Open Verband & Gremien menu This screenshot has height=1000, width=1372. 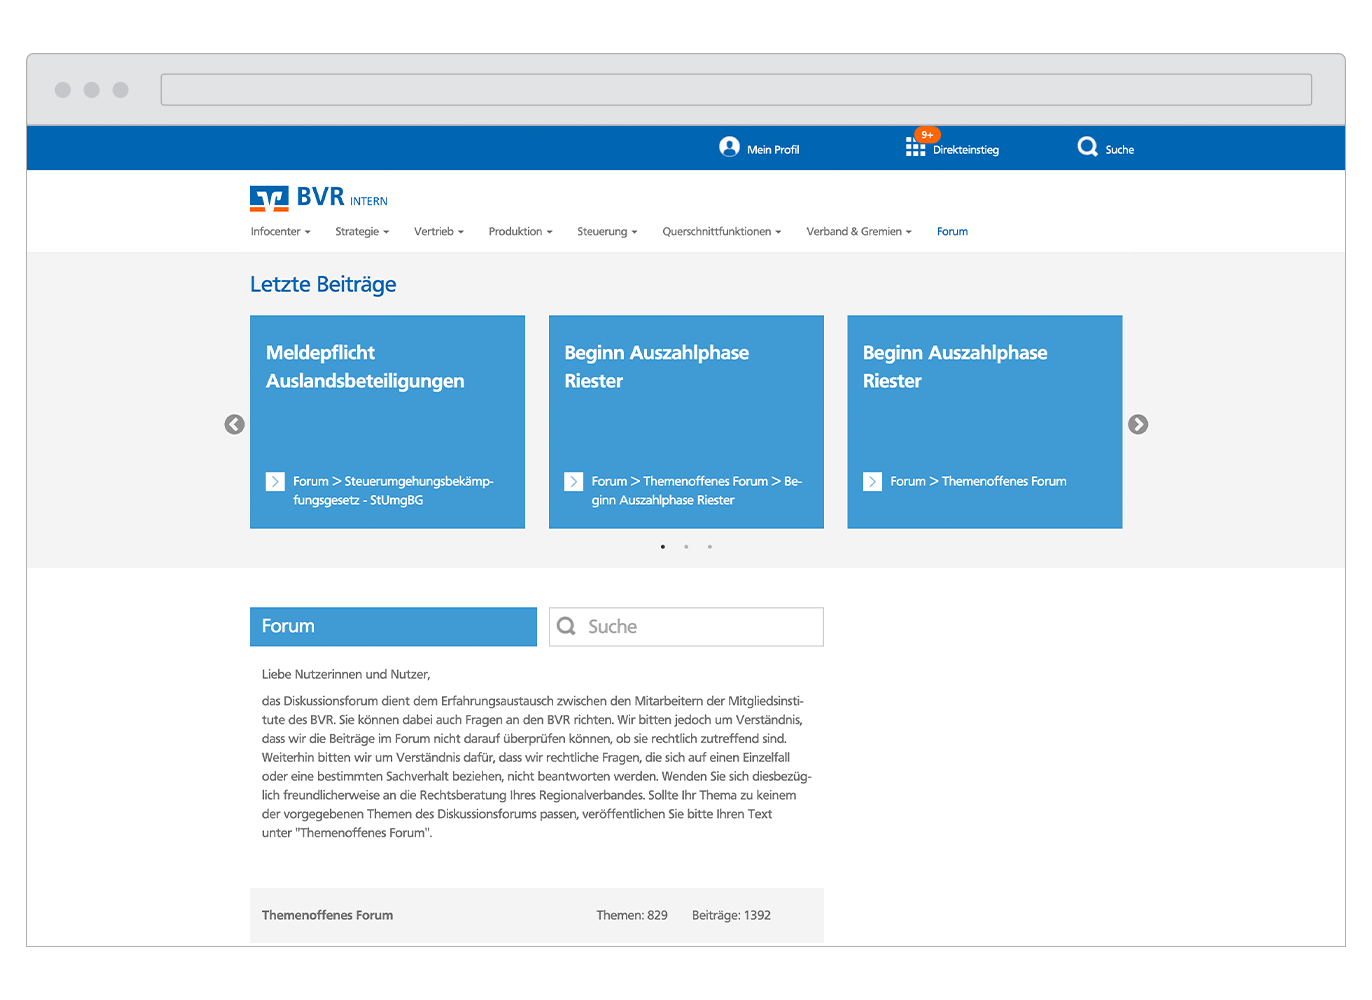click(x=859, y=232)
